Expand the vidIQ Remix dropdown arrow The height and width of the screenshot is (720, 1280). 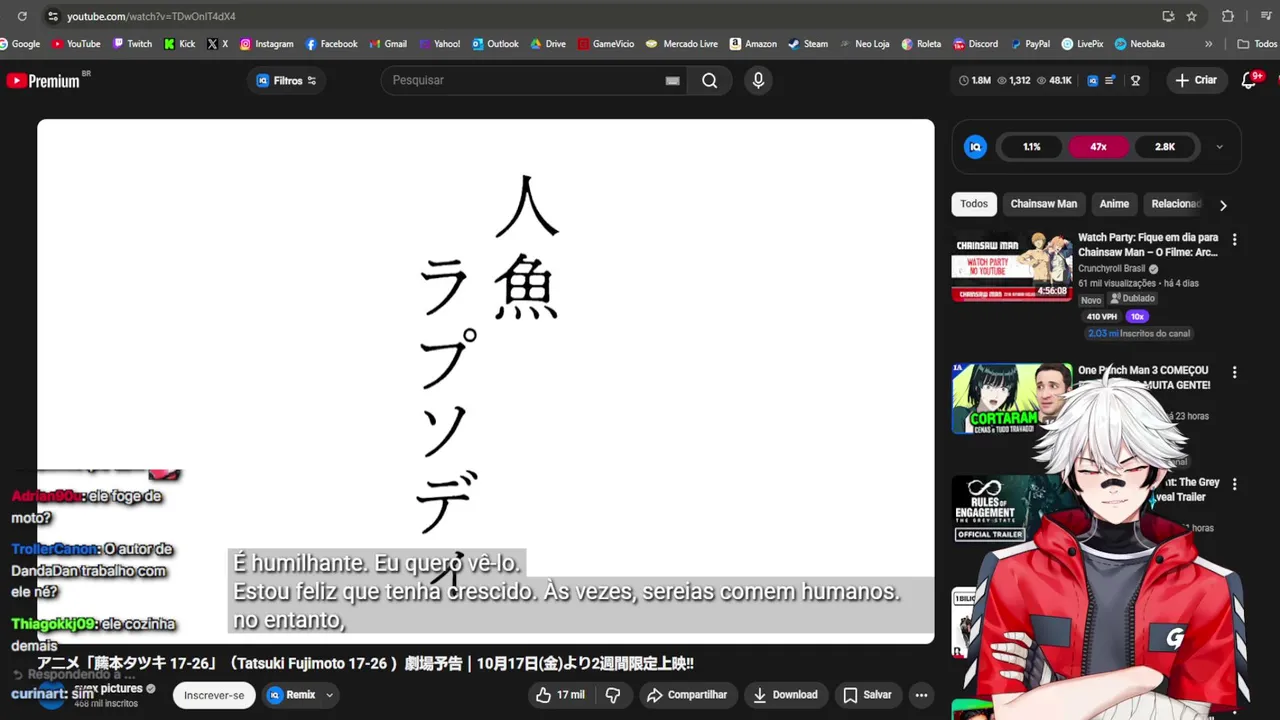pyautogui.click(x=329, y=695)
